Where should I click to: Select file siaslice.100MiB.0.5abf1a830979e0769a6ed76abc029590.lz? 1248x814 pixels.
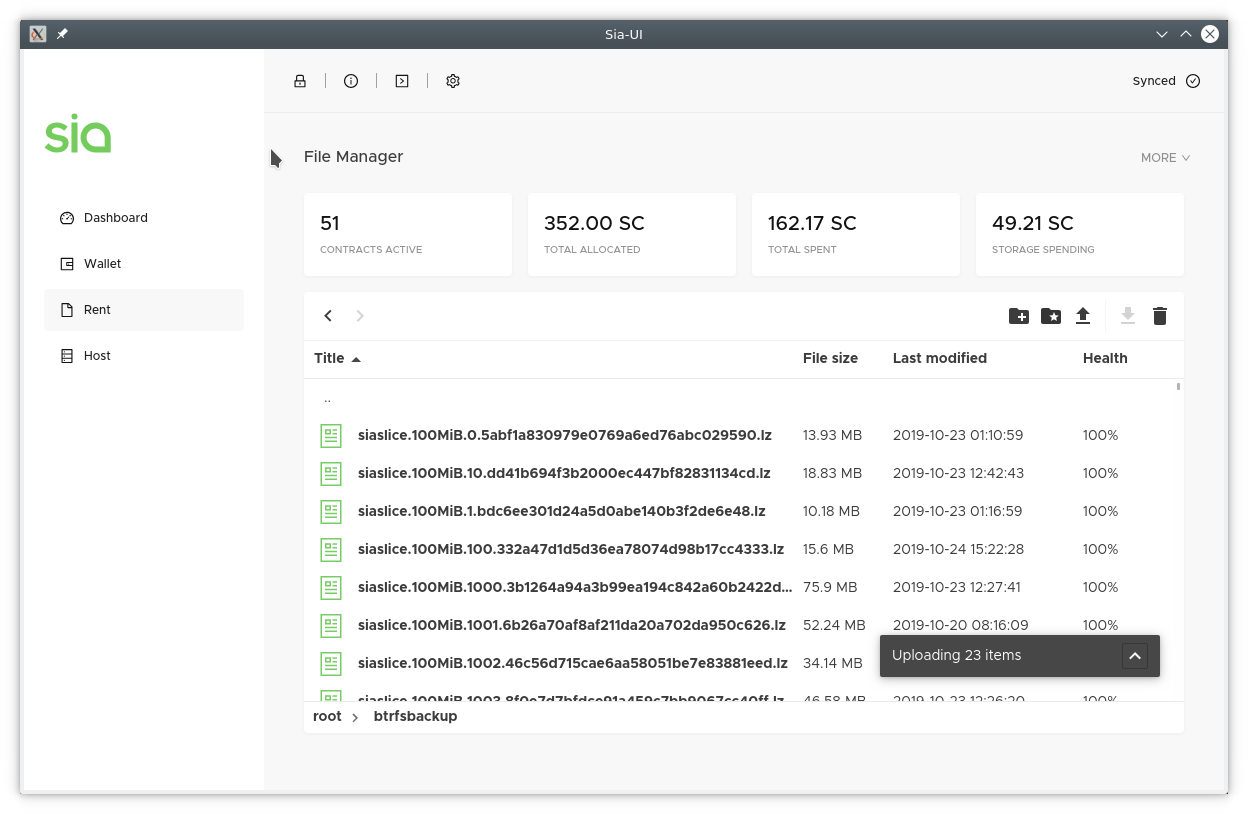click(565, 435)
